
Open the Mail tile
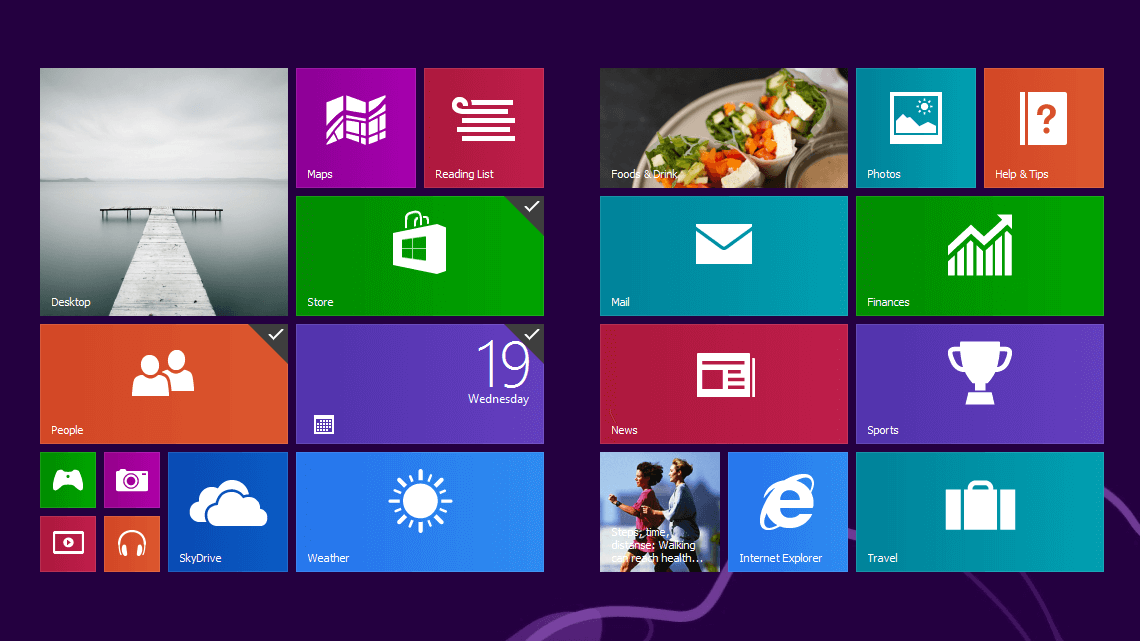[x=723, y=256]
